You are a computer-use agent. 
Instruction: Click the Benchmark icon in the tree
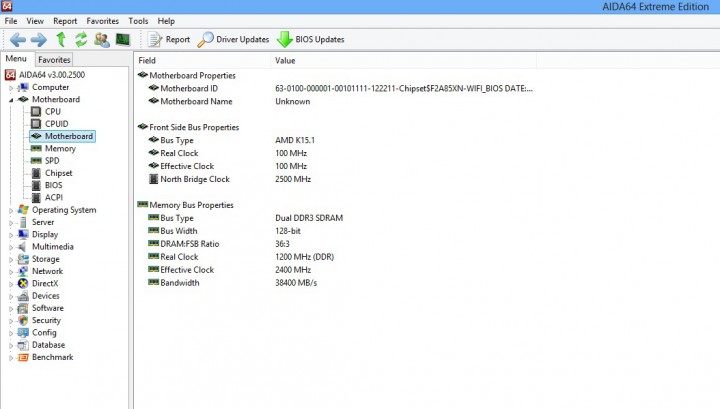pyautogui.click(x=23, y=357)
